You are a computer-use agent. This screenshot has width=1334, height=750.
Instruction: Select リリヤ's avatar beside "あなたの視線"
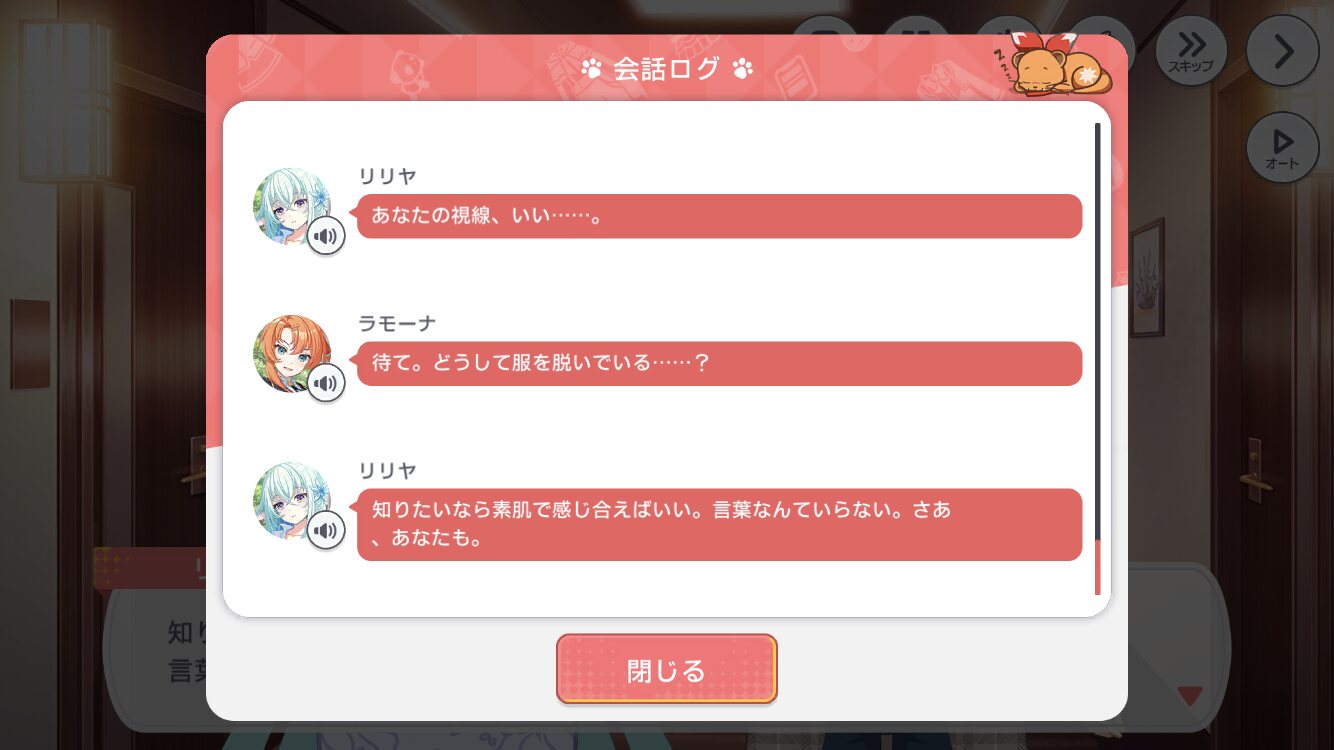[x=291, y=207]
